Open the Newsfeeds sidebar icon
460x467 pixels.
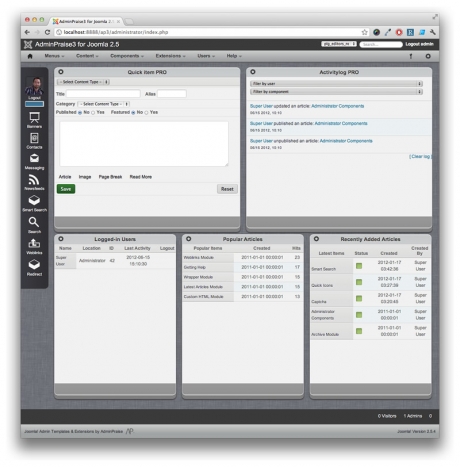pyautogui.click(x=34, y=180)
